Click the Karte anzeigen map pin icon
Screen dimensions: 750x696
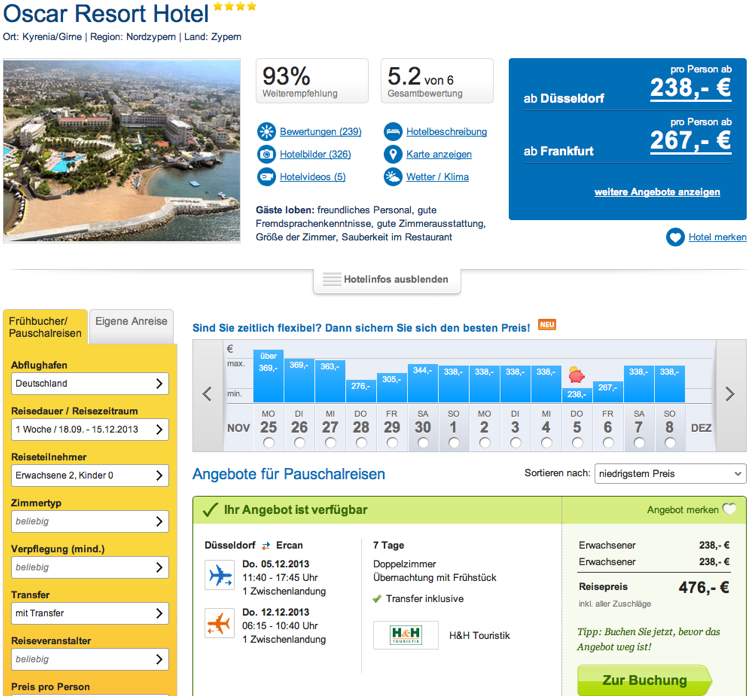click(393, 154)
